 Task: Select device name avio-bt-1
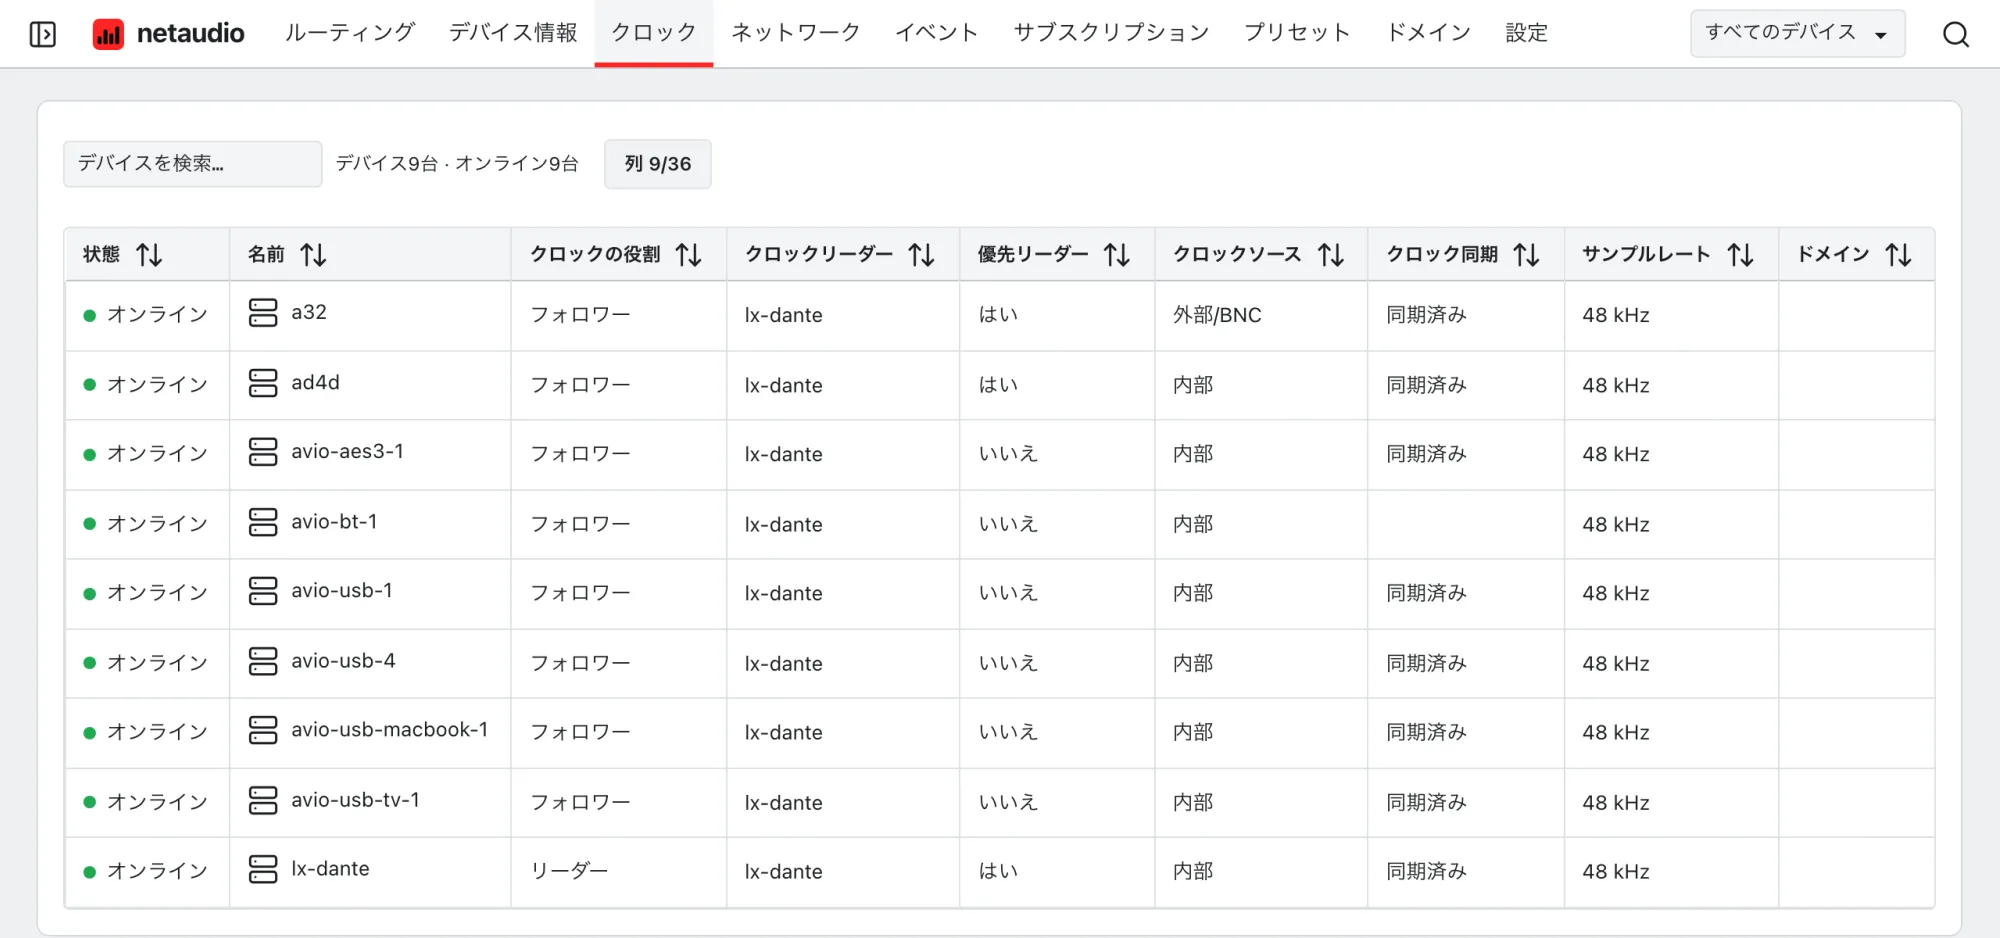[x=334, y=521]
